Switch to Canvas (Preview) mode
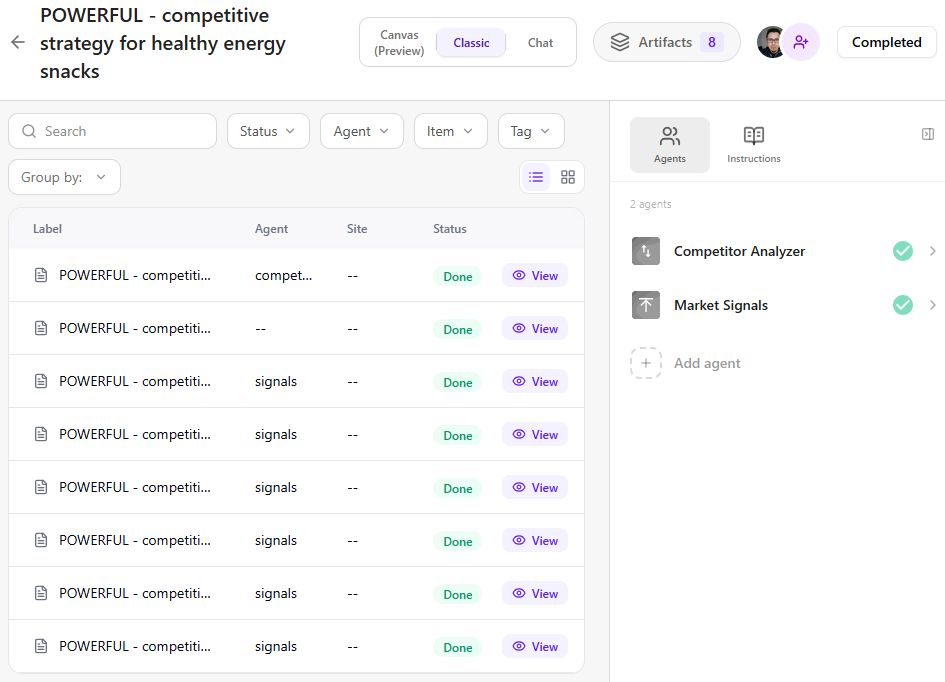The image size is (945, 682). pos(400,42)
